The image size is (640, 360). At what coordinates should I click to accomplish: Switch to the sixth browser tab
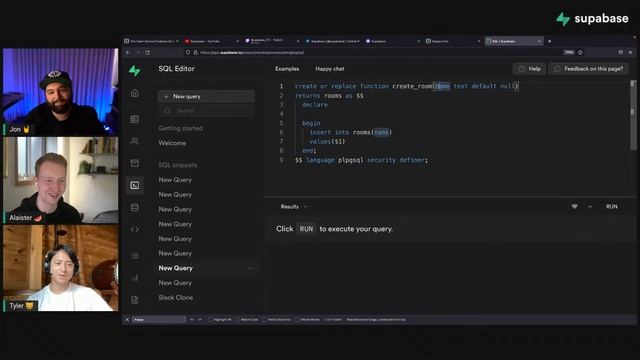[x=453, y=41]
